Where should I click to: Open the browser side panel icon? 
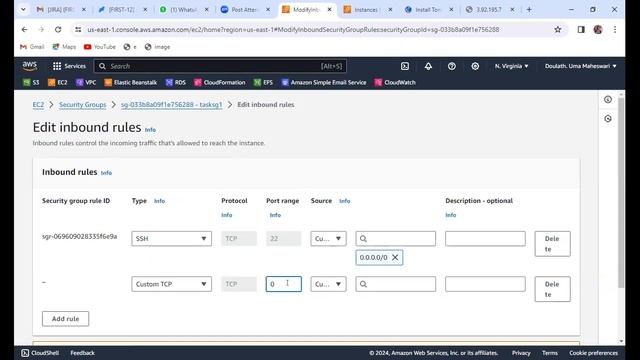point(581,29)
